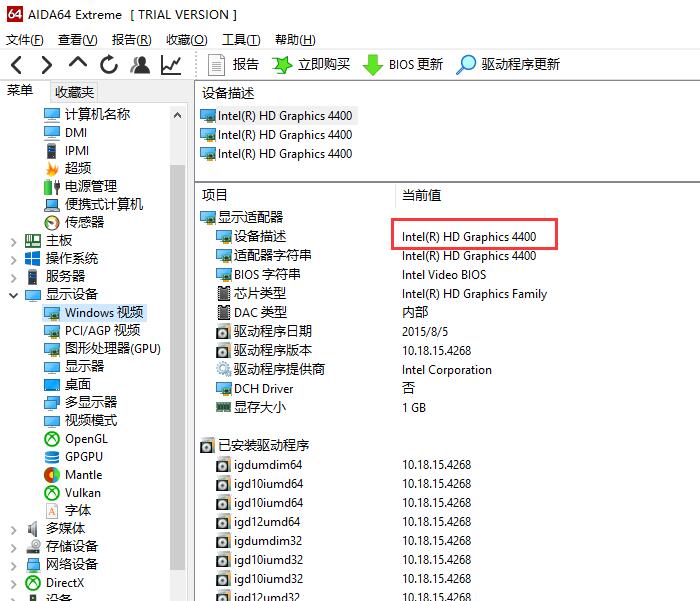Click the tree scrollbar up arrow
Viewport: 700px width, 601px height.
(x=177, y=115)
